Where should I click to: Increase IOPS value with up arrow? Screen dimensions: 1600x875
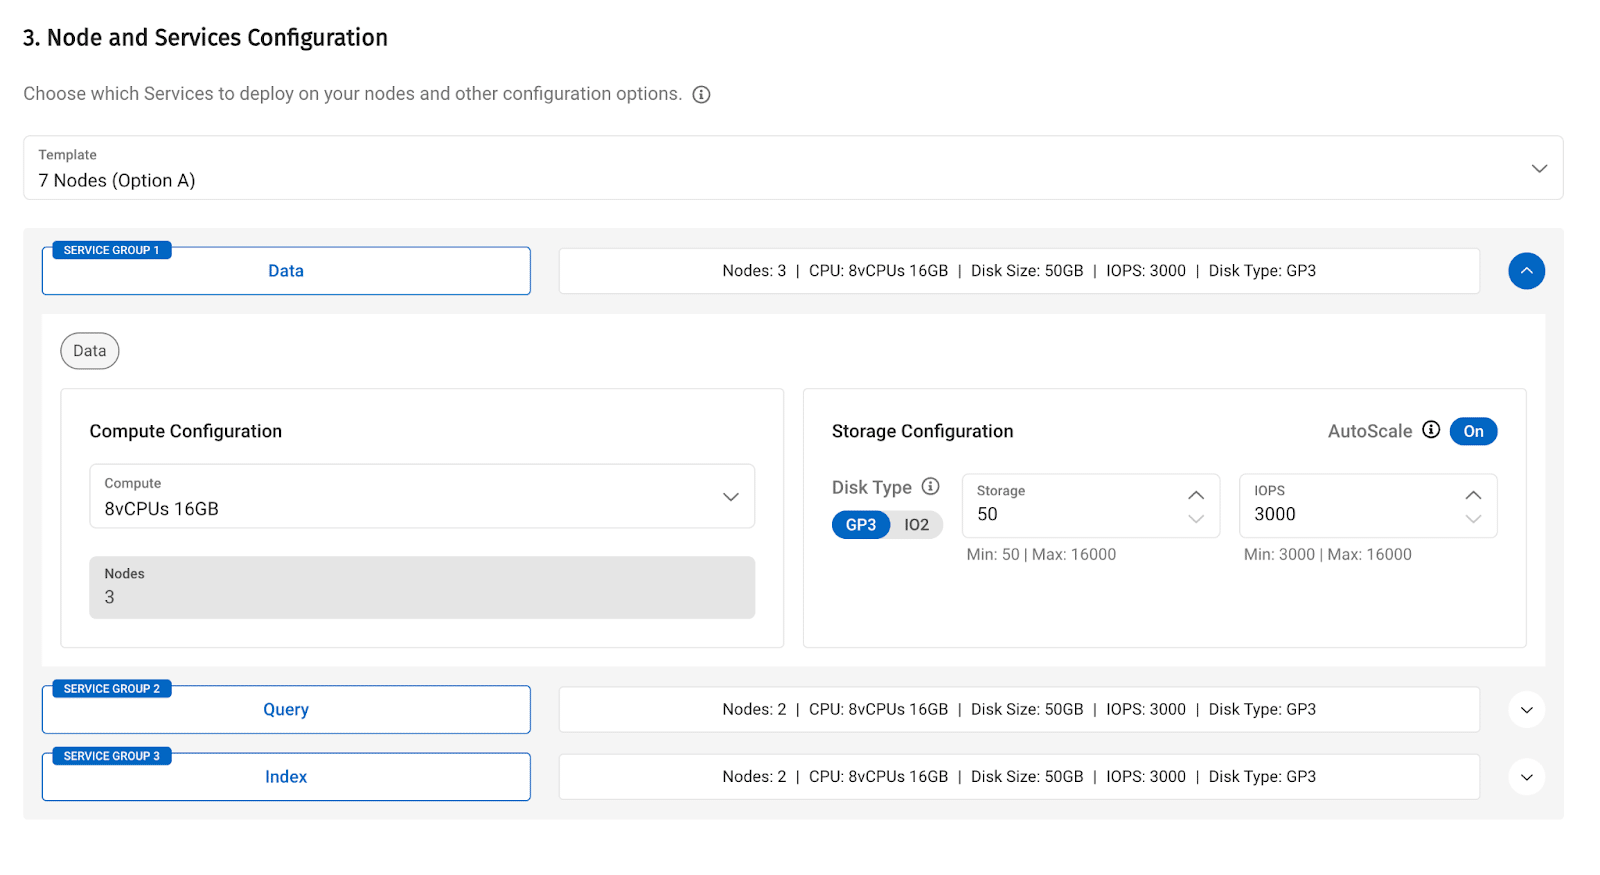point(1473,495)
